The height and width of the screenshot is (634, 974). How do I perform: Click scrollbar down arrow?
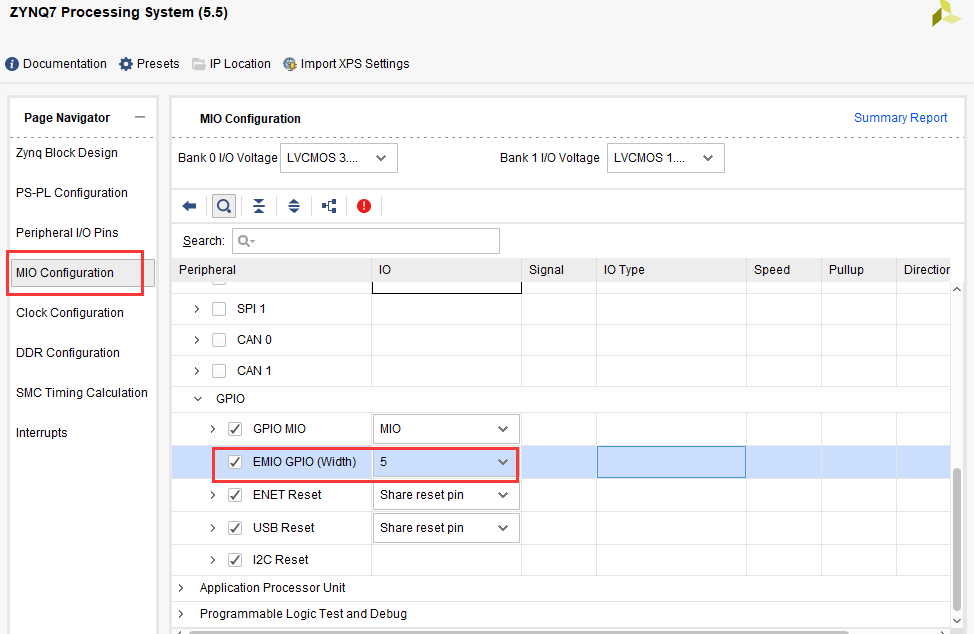[957, 620]
